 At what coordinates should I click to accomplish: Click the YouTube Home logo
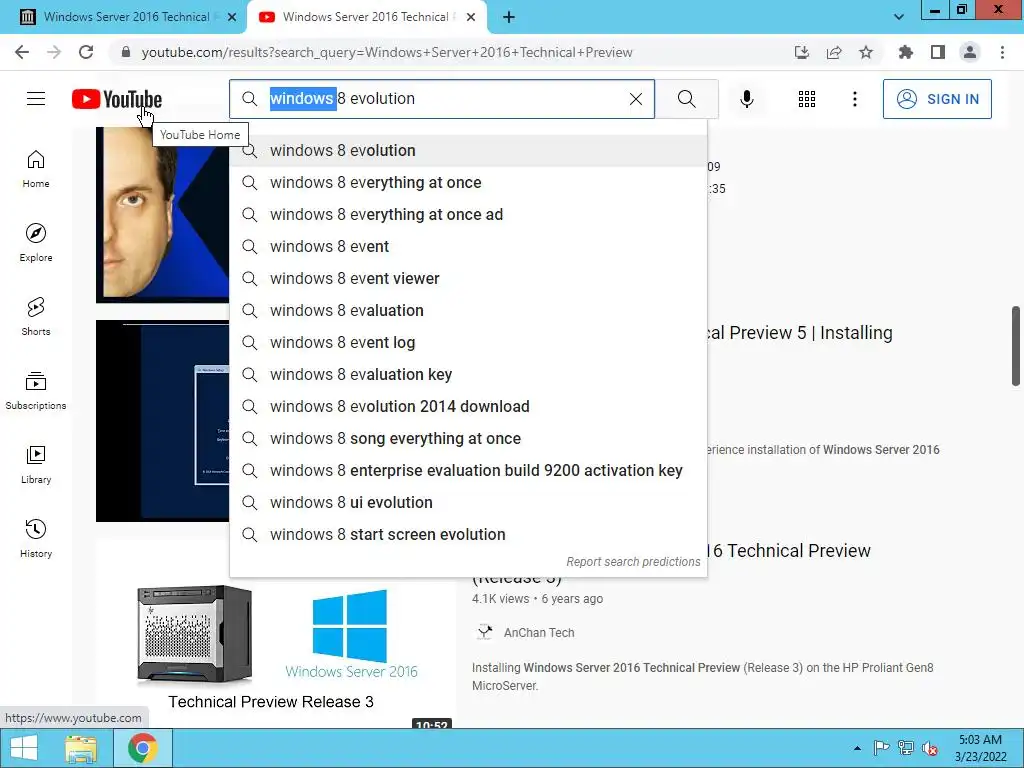pyautogui.click(x=117, y=99)
